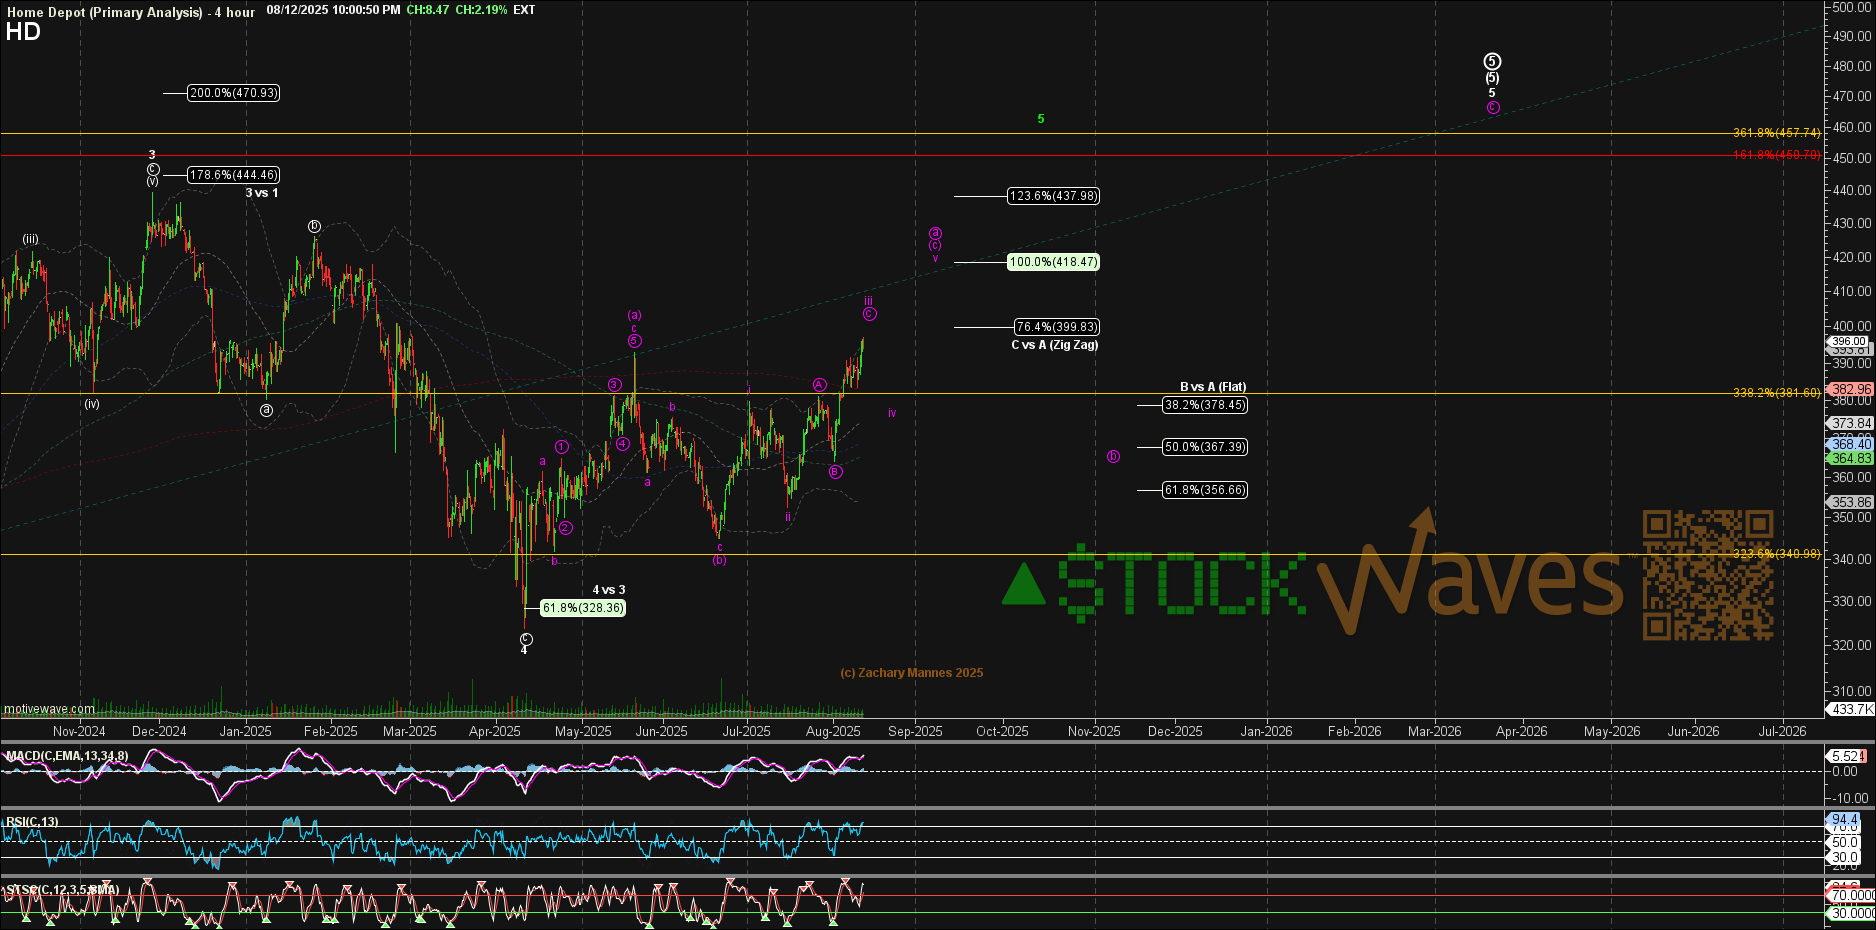Click the 08/12/2025 10:00:50 PM timestamp
Screen dimensions: 1876x930
point(333,10)
